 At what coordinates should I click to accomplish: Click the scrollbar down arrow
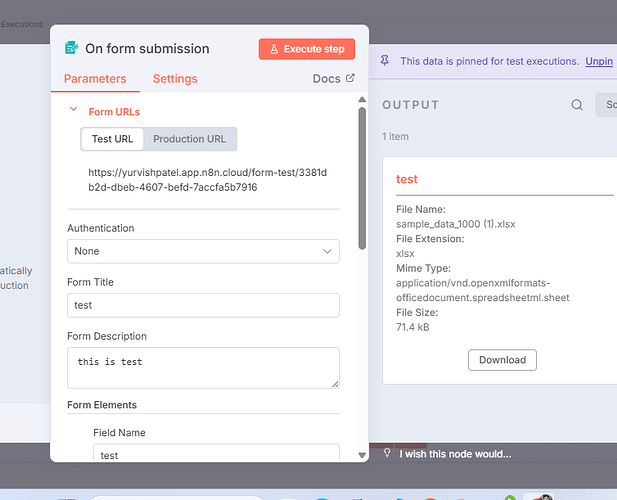point(362,454)
